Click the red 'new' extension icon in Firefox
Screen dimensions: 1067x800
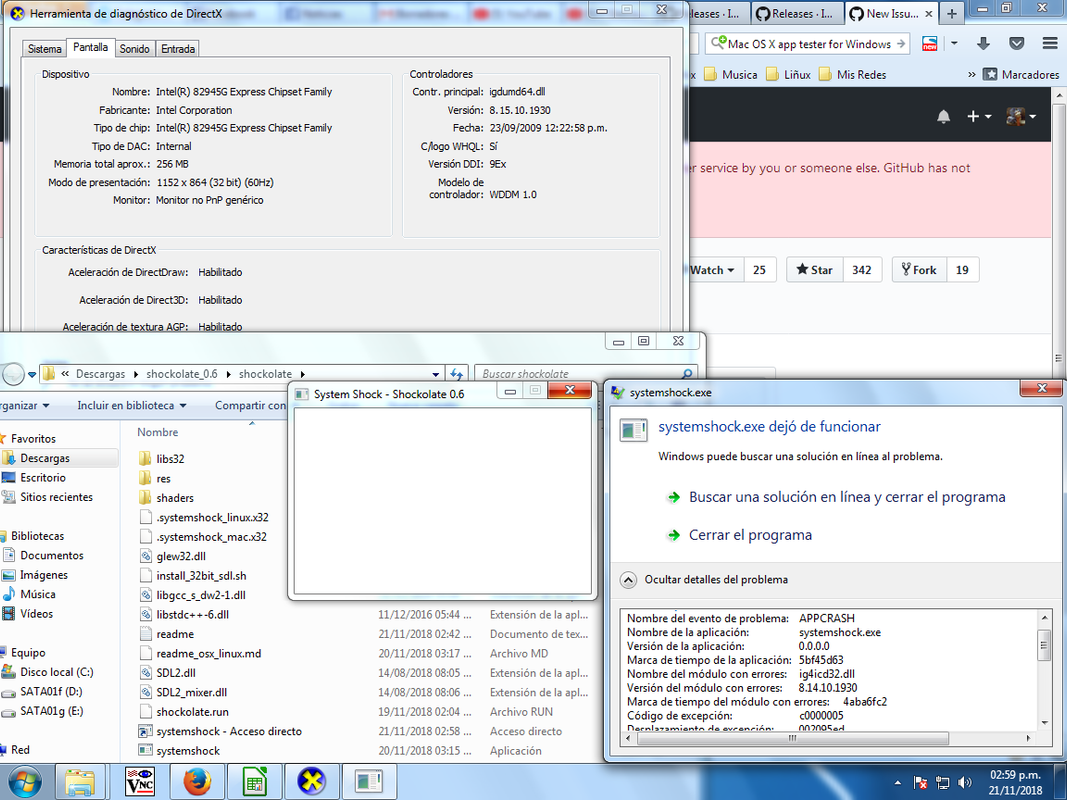(930, 44)
